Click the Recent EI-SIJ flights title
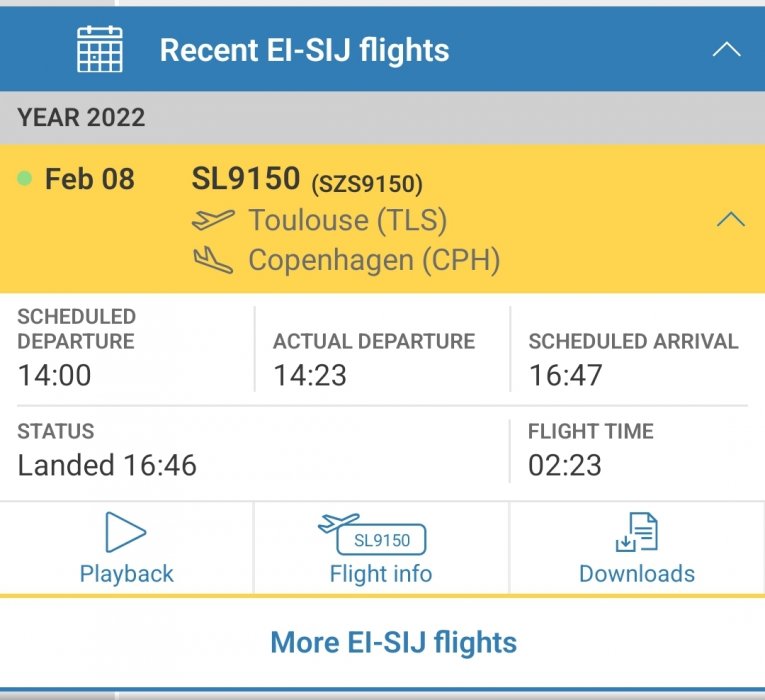 pos(304,50)
